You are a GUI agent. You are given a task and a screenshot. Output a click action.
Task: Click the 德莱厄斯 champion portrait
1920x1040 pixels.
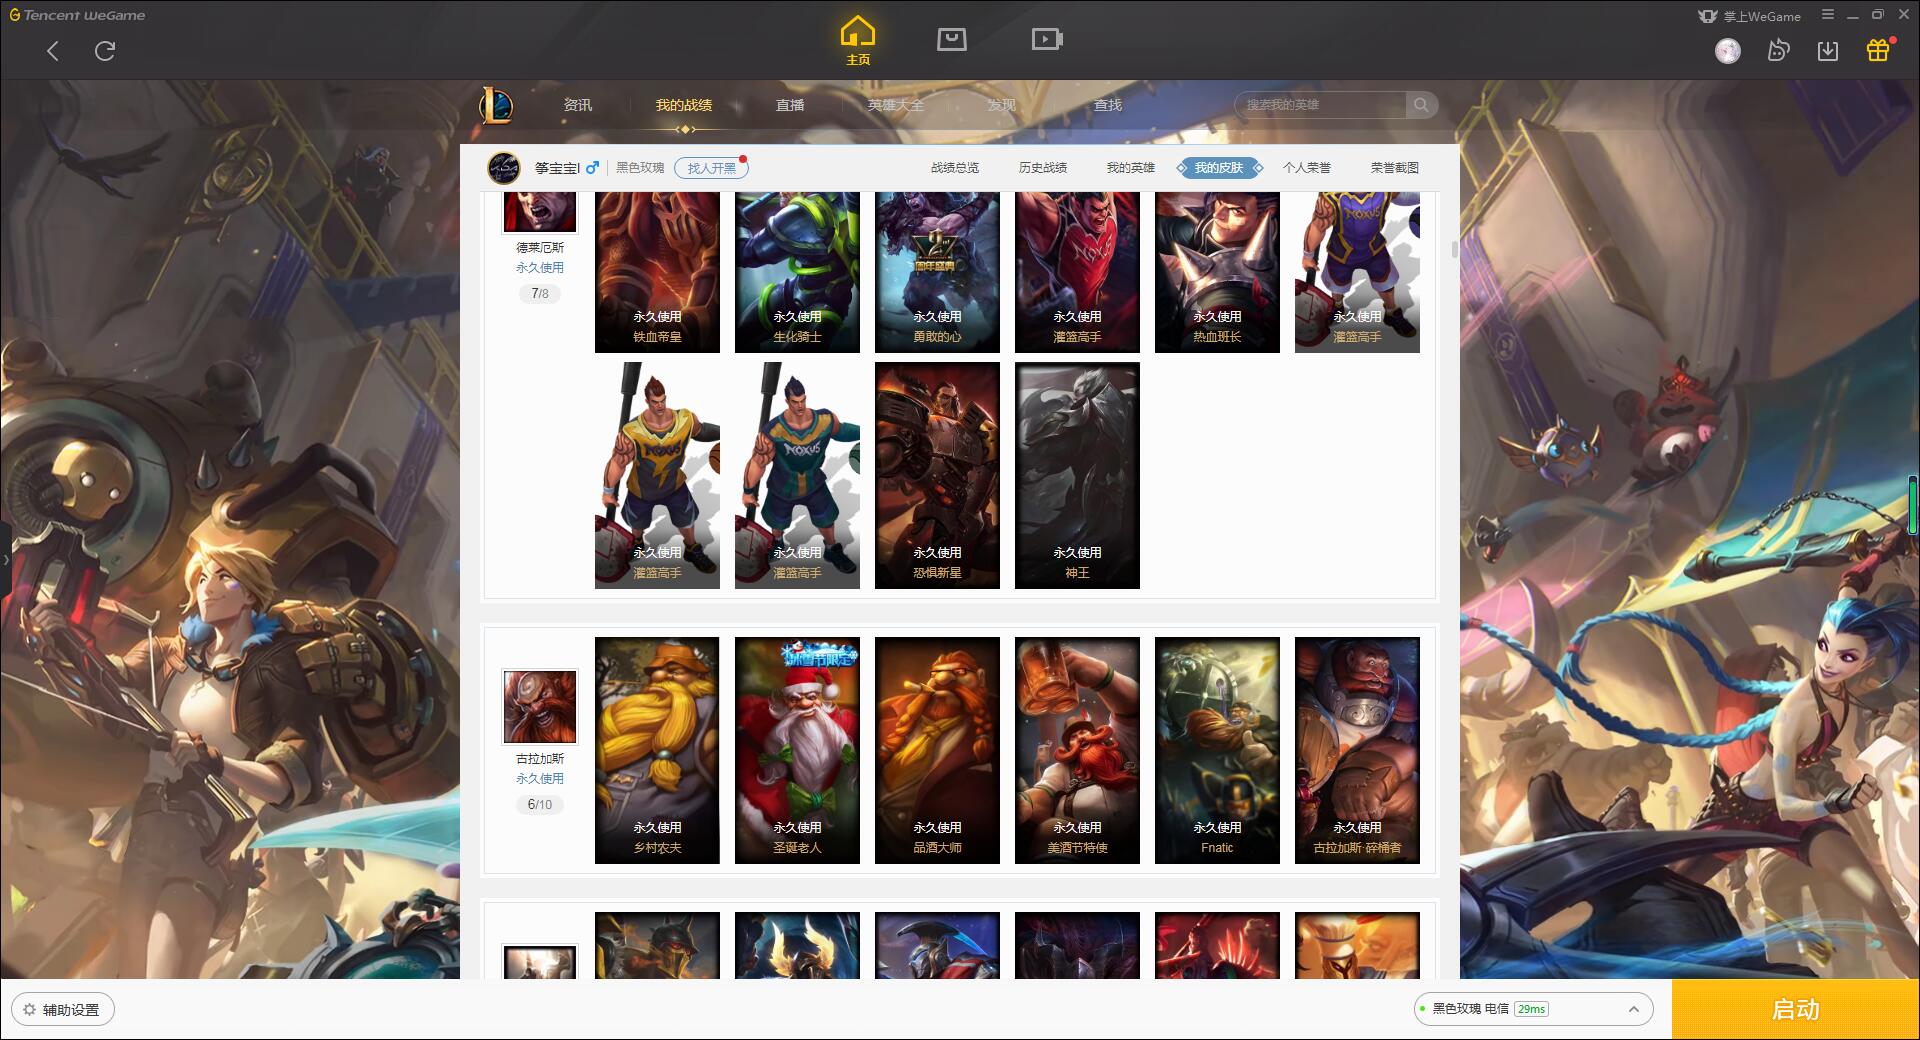click(540, 212)
